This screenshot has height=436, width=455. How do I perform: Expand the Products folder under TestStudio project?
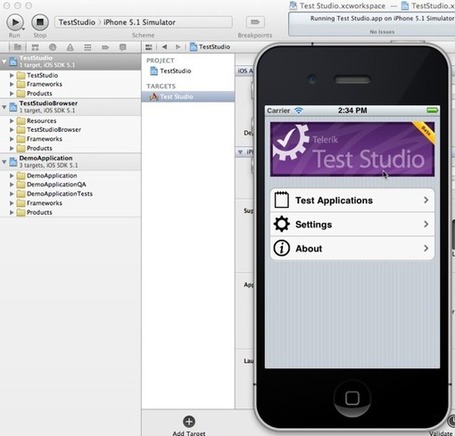click(x=12, y=93)
